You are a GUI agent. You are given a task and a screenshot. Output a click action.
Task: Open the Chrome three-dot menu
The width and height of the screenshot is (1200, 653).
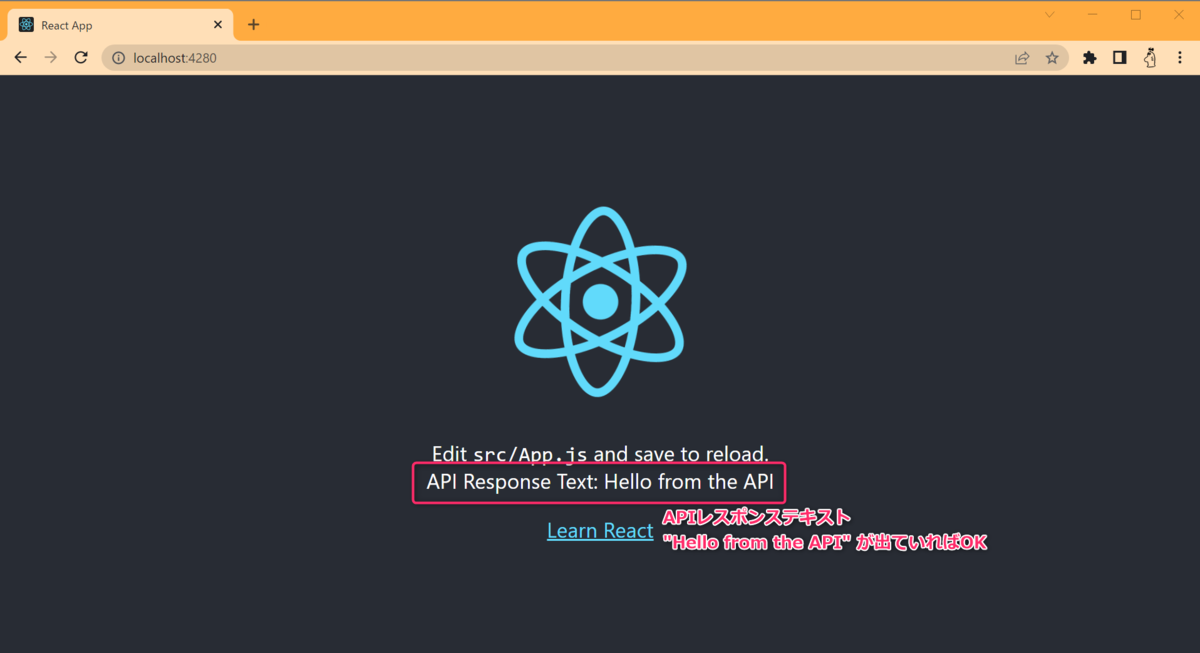[1180, 58]
